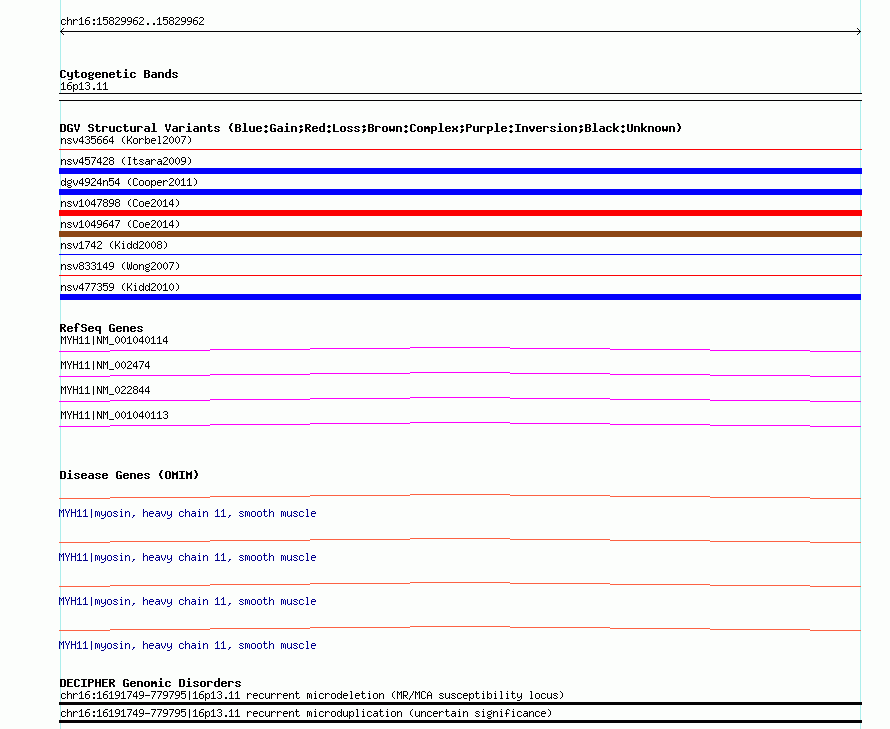Viewport: 890px width, 729px height.
Task: Click the Disease Genes (OMIM) heading
Action: click(x=129, y=475)
